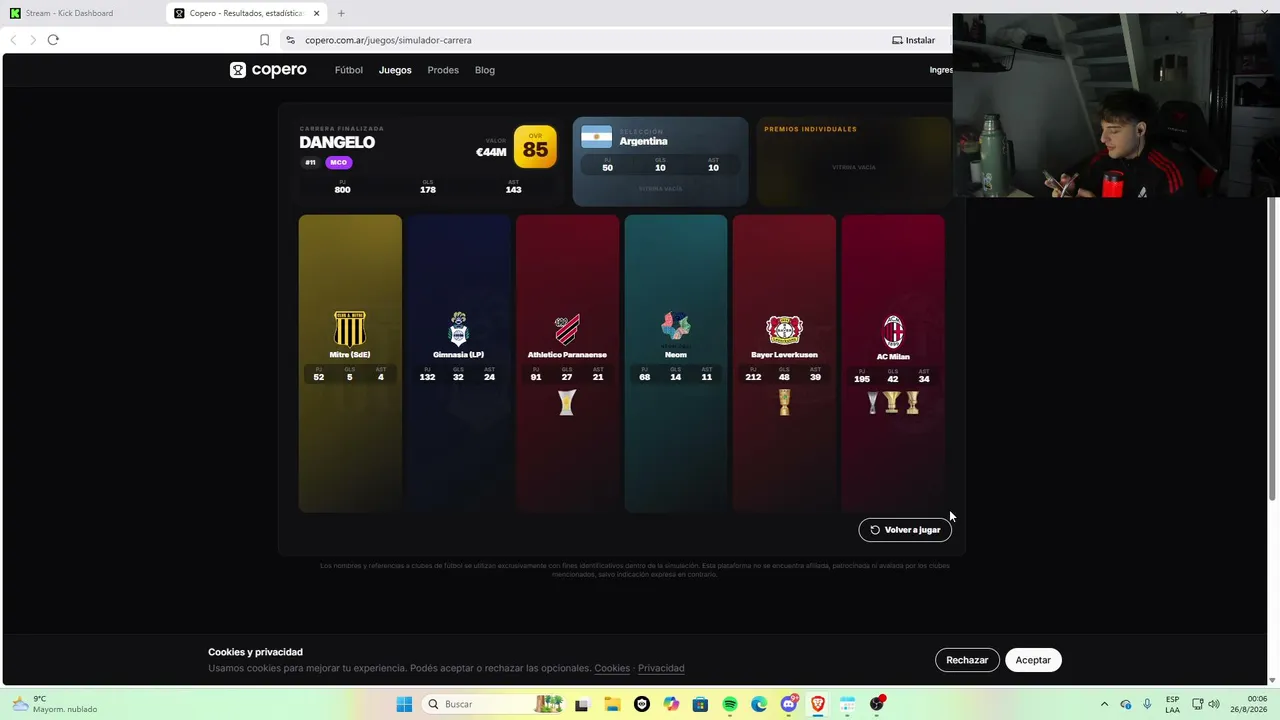Open Spotify from the taskbar
This screenshot has height=720, width=1280.
coord(730,704)
